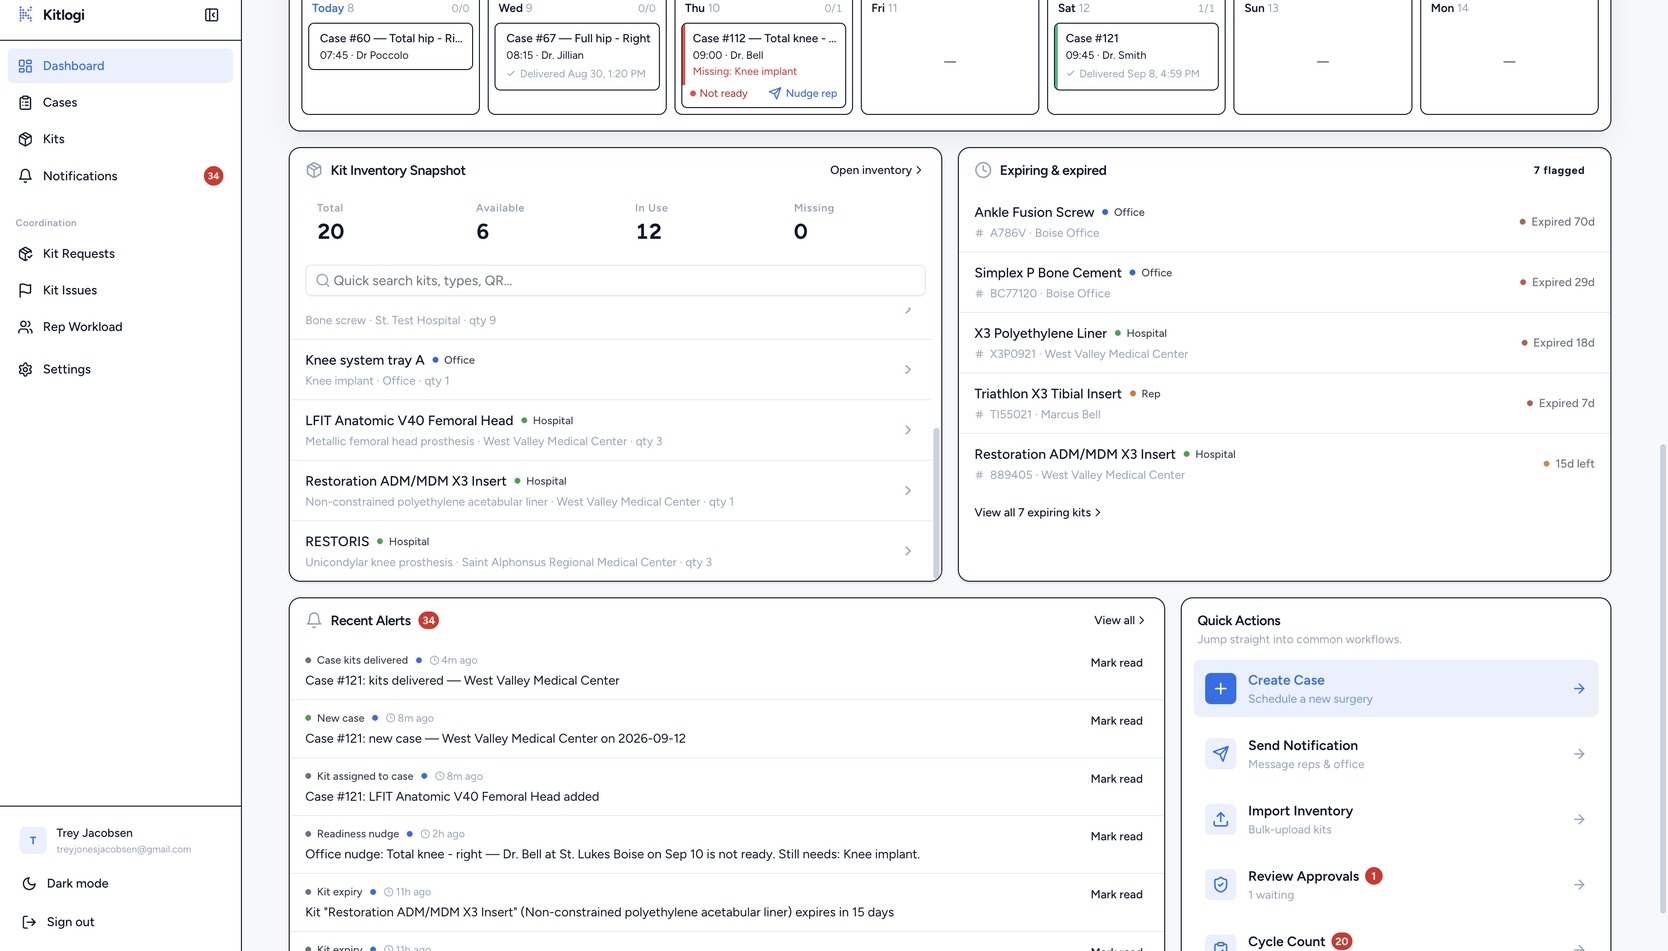
Task: Select Rep Workload menu item
Action: point(120,327)
